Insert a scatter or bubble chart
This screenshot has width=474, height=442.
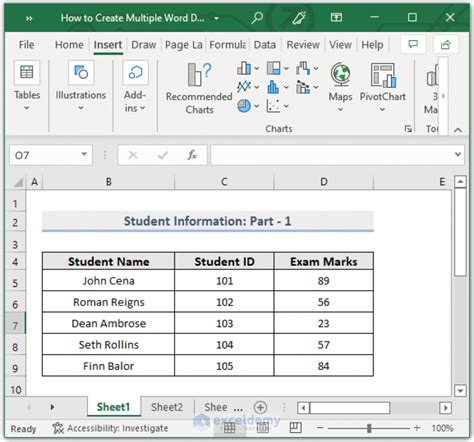274,106
